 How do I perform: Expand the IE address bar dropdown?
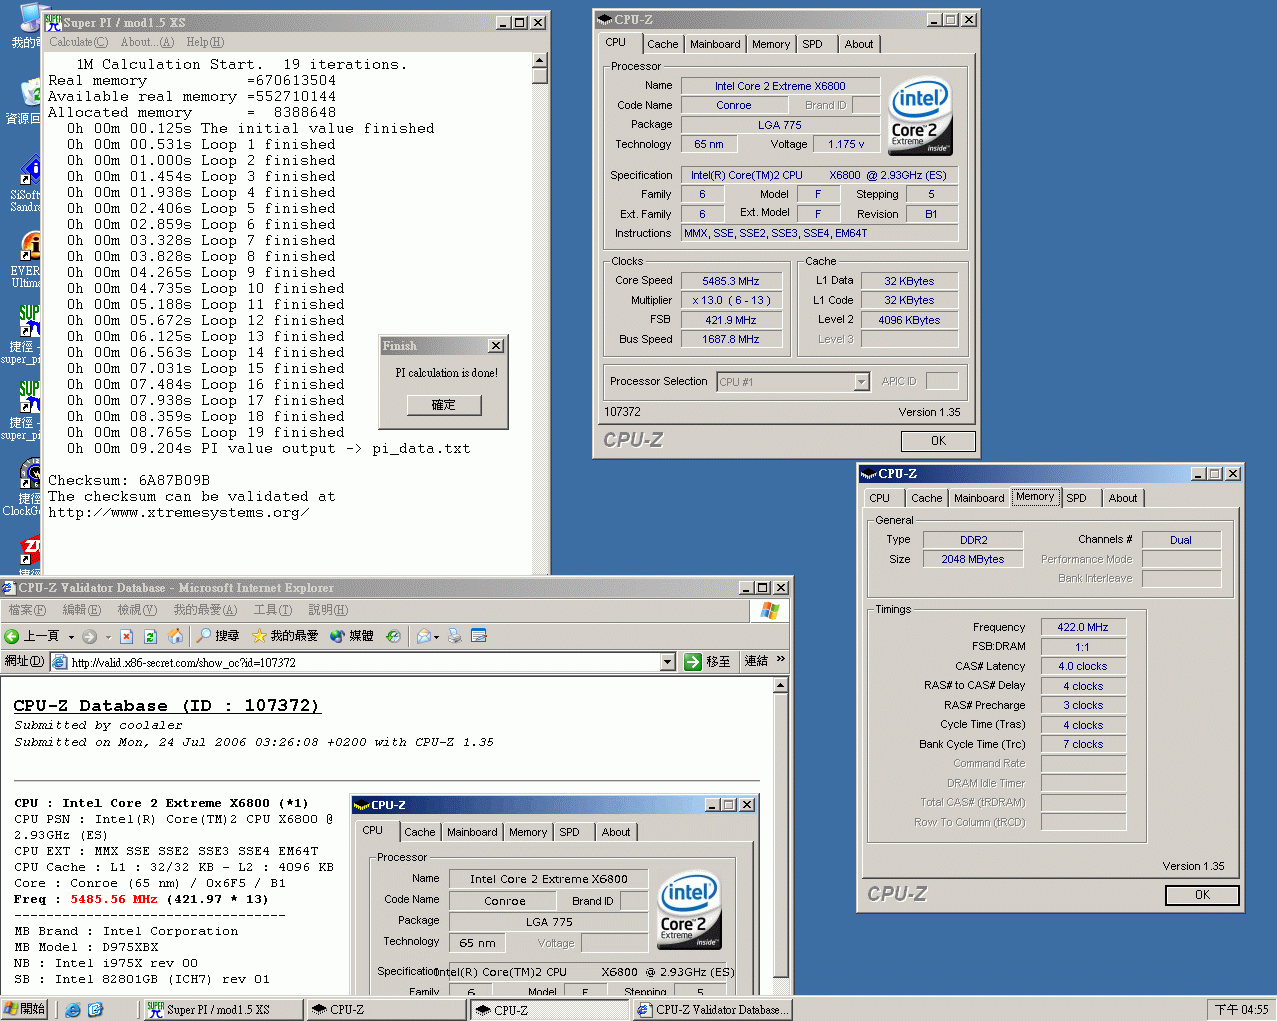(668, 662)
